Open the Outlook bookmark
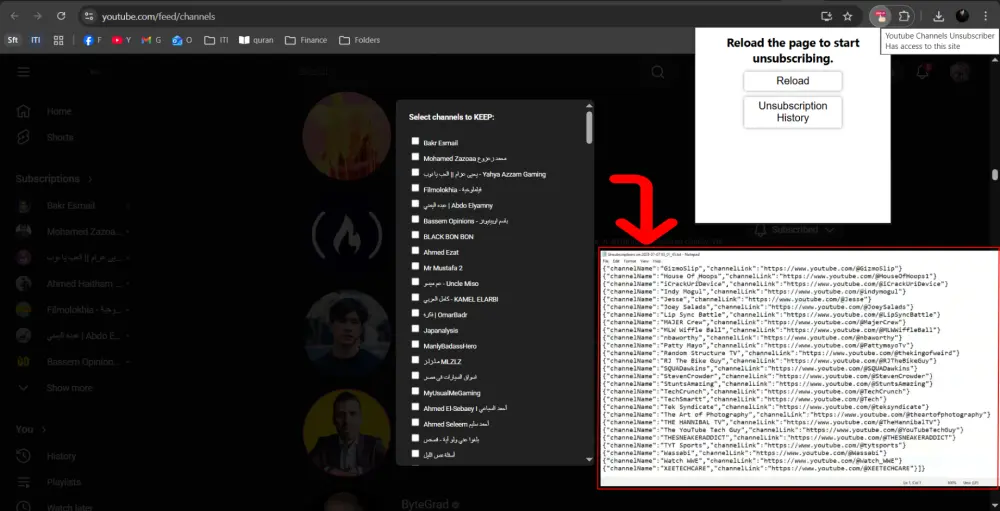1000x511 pixels. click(182, 40)
